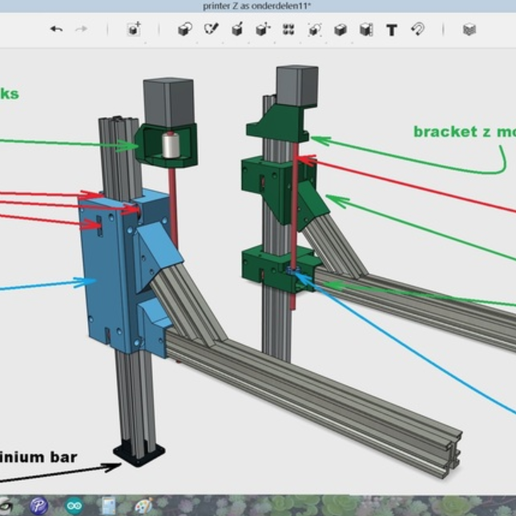Image resolution: width=516 pixels, height=516 pixels.
Task: Open the Sketch tool
Action: pos(211,29)
